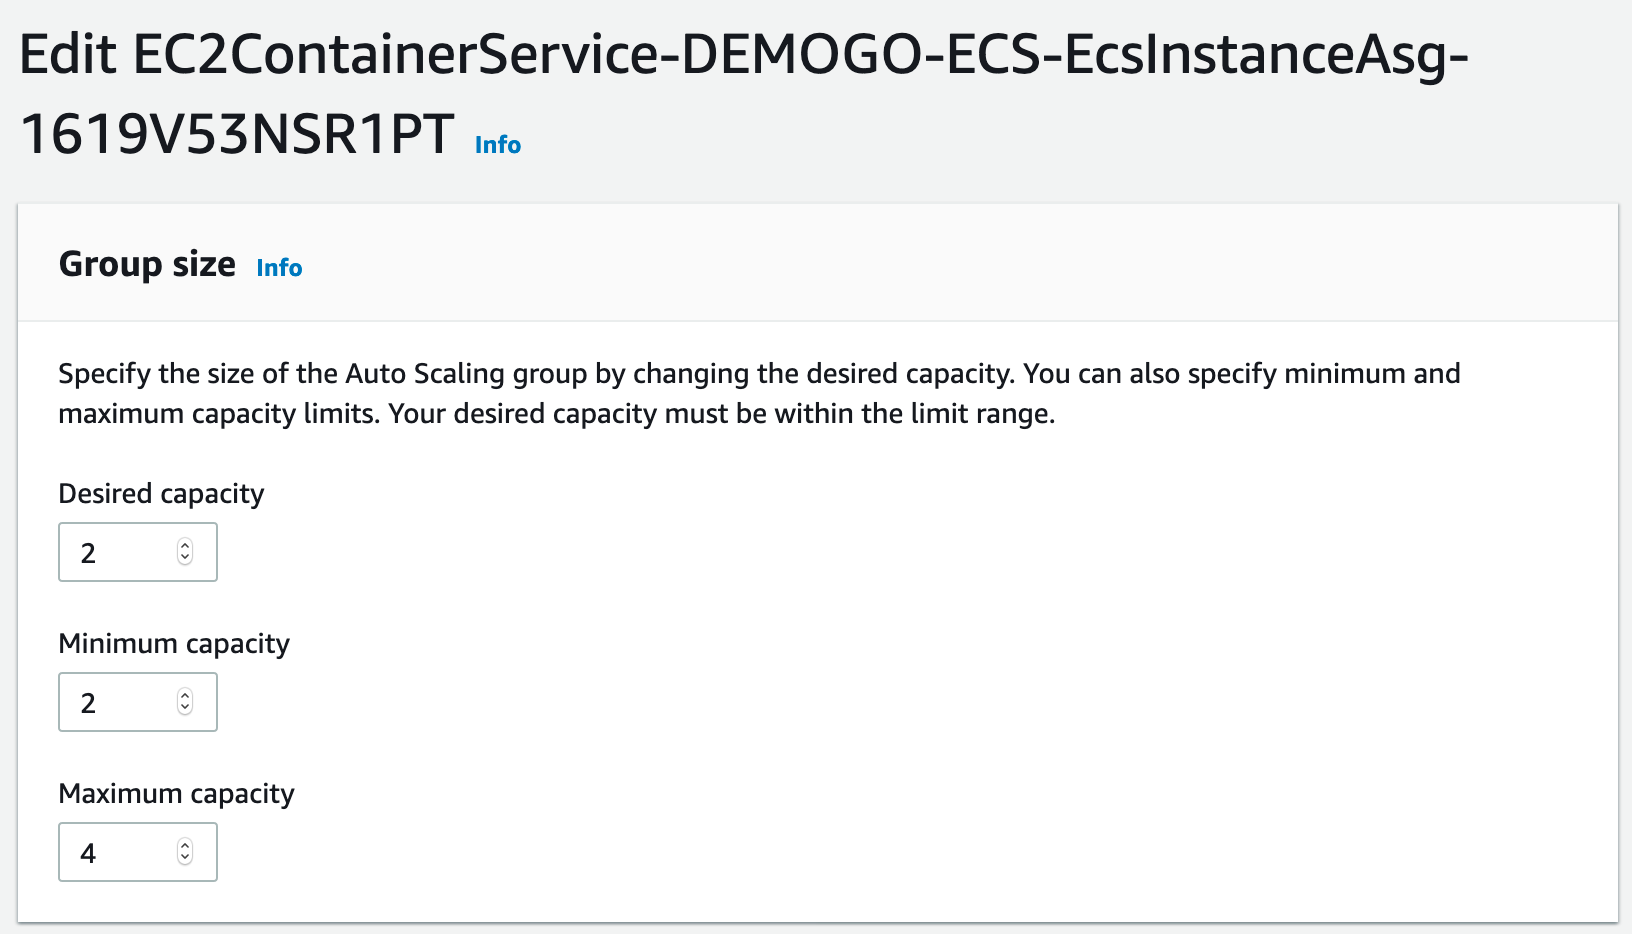
Task: Open Info link next to Group size
Action: (279, 268)
